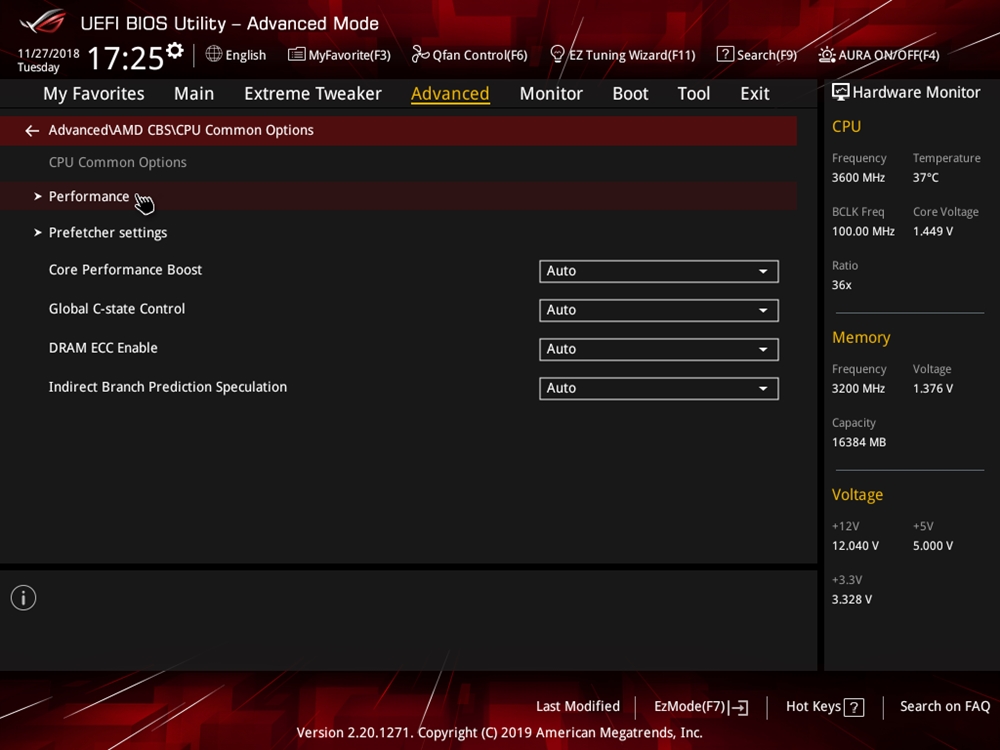The image size is (1000, 750).
Task: Click the EZ Tuning Wizard bulb icon
Action: [x=557, y=54]
